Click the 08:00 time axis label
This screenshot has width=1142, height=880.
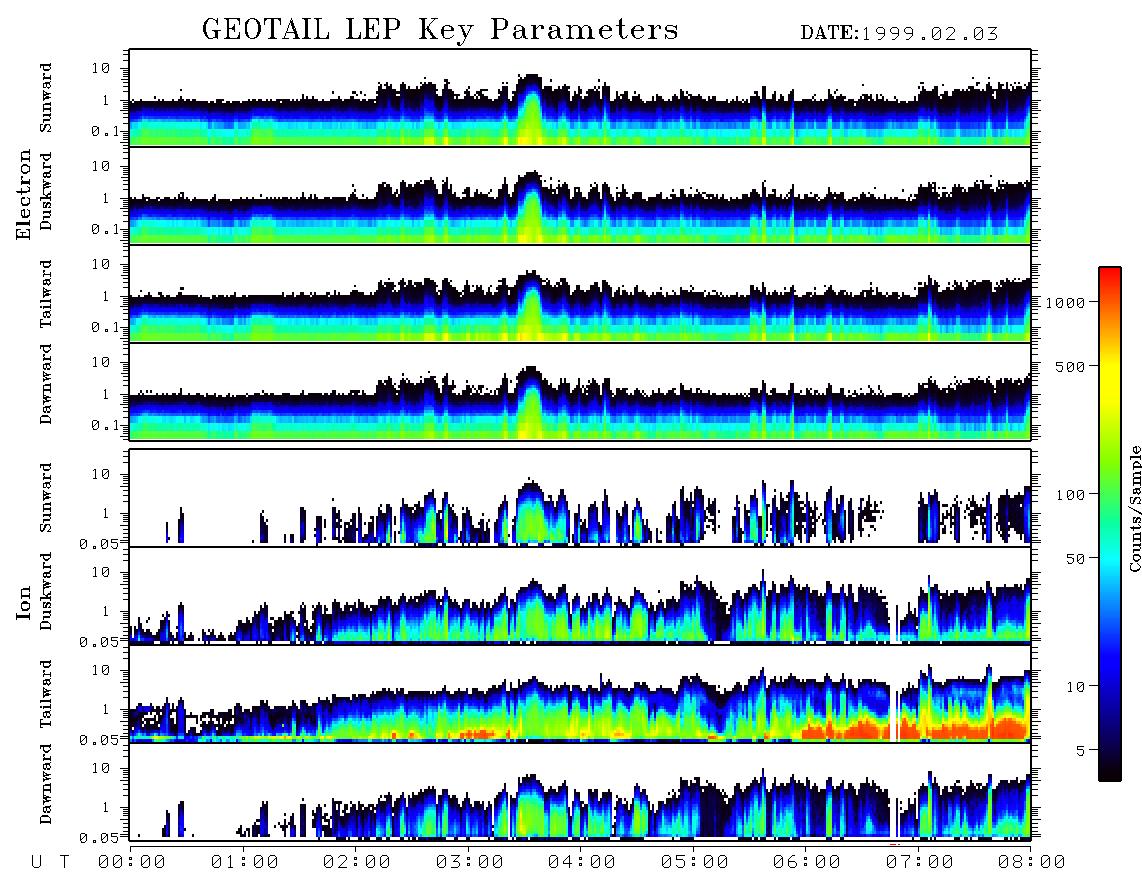point(1032,862)
